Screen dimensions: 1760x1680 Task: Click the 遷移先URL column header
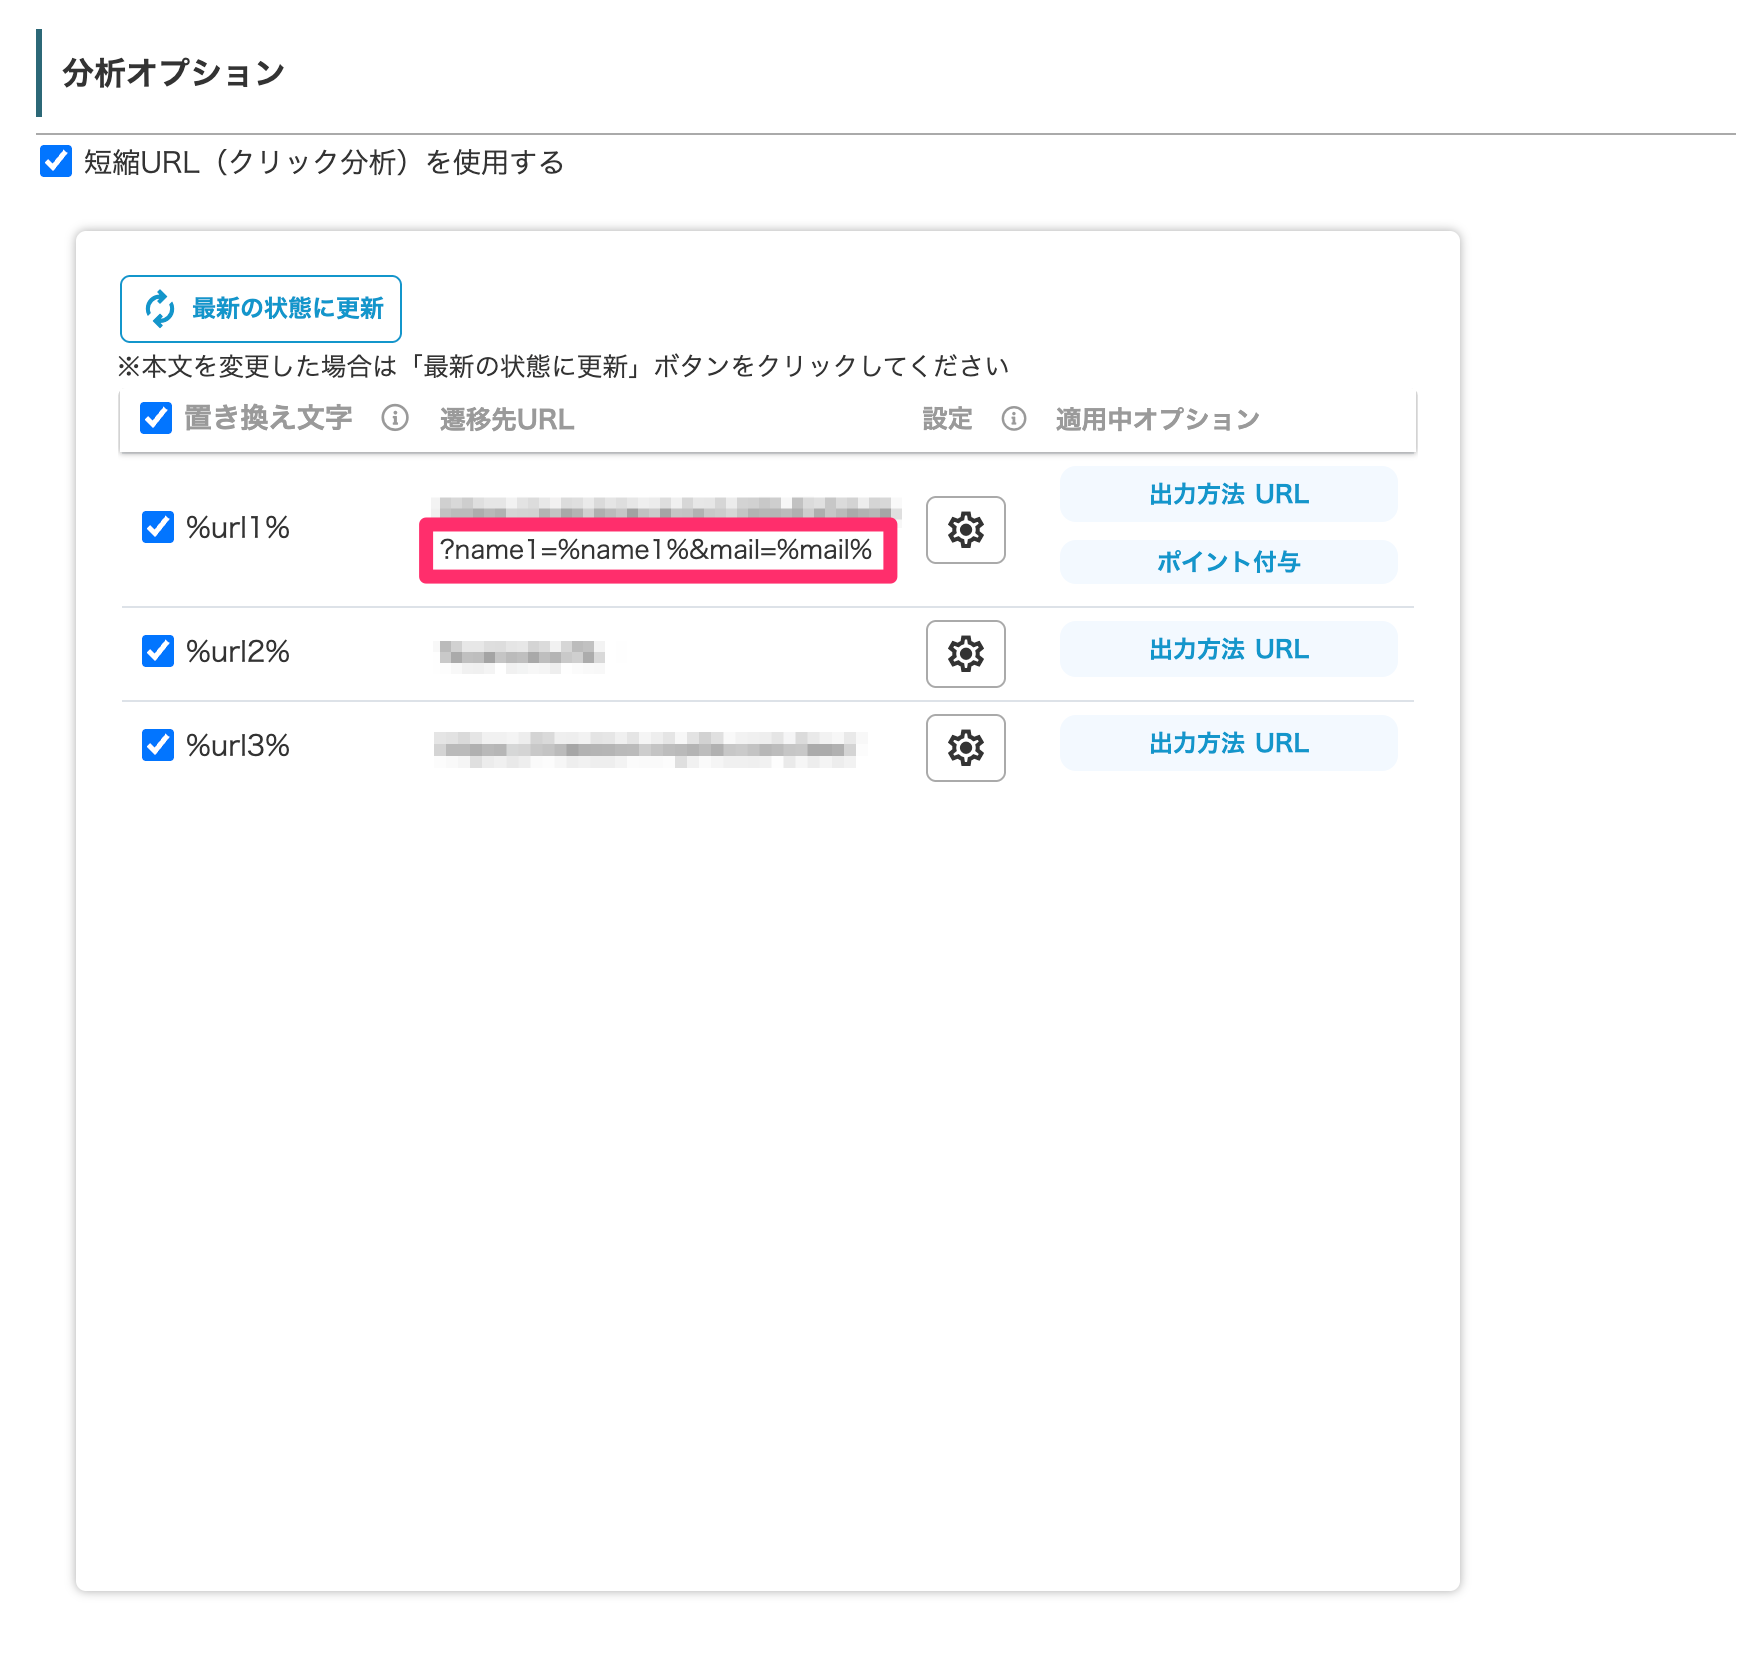click(507, 419)
